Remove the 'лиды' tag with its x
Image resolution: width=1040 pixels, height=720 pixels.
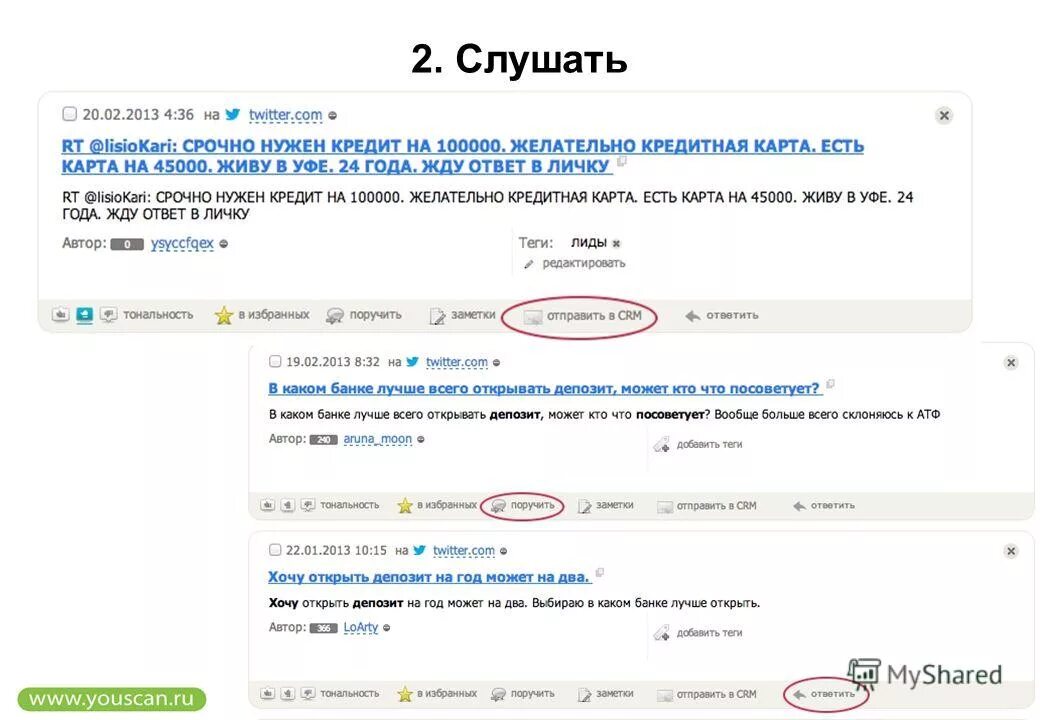tap(616, 243)
